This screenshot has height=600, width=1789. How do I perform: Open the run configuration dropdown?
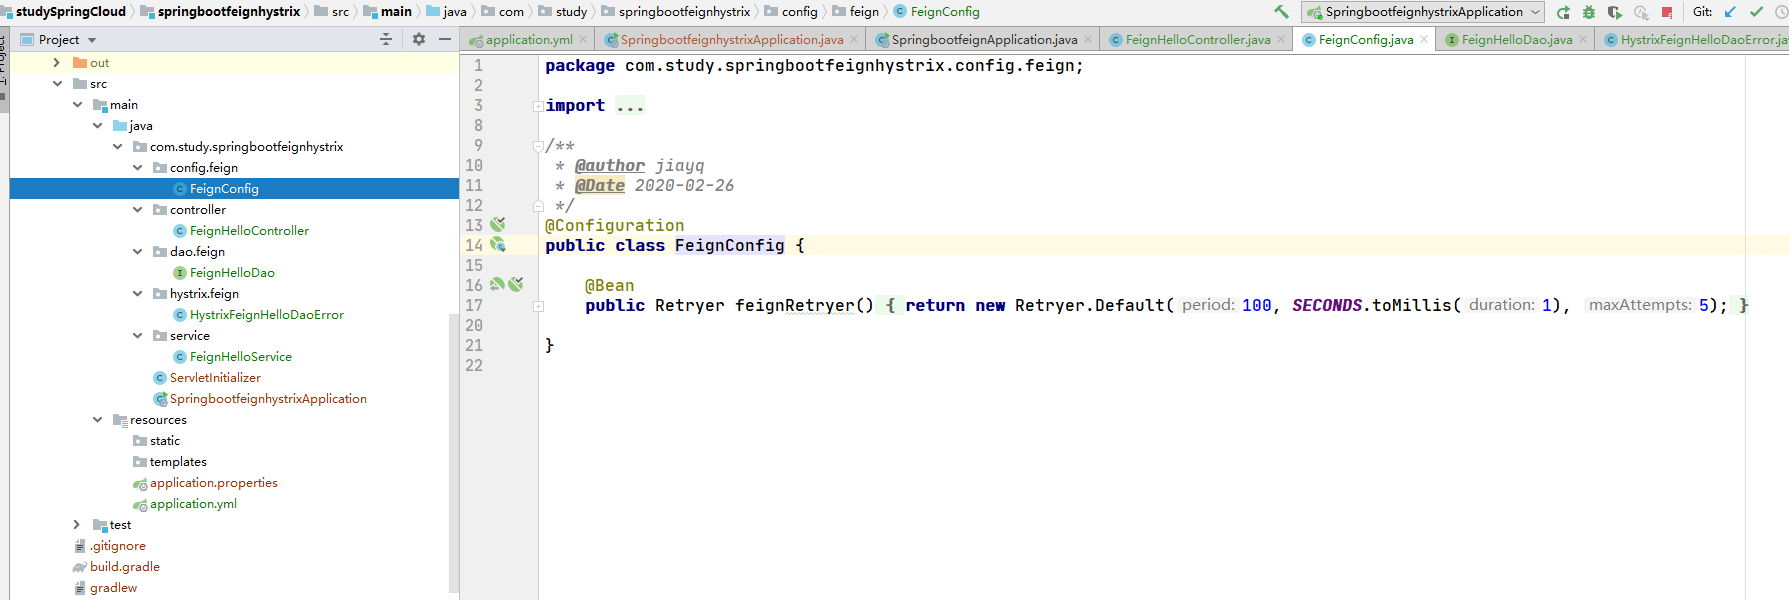point(1423,12)
